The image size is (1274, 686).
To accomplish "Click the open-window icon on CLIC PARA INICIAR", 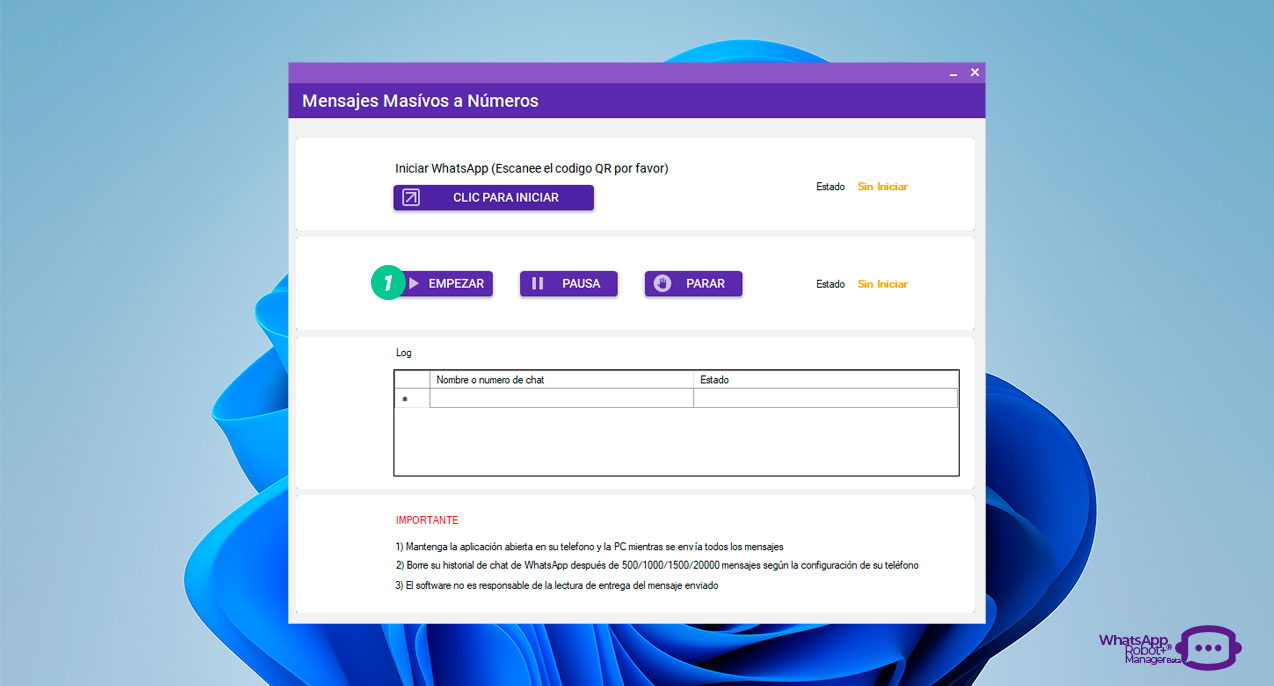I will 411,198.
